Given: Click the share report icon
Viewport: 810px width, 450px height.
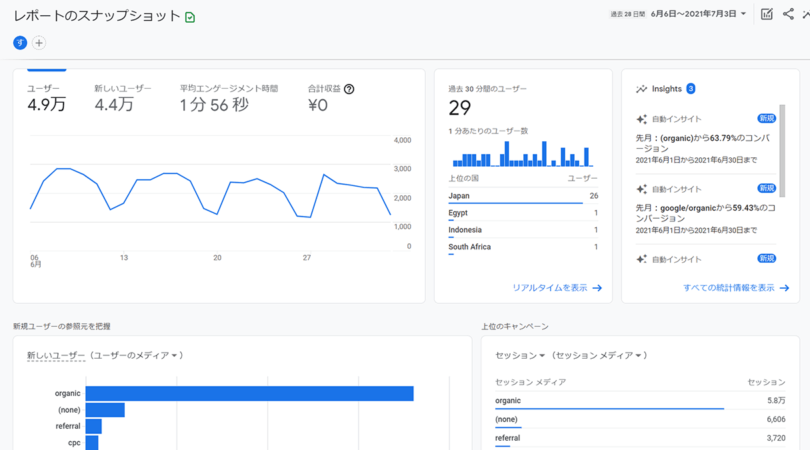Looking at the screenshot, I should tap(788, 14).
